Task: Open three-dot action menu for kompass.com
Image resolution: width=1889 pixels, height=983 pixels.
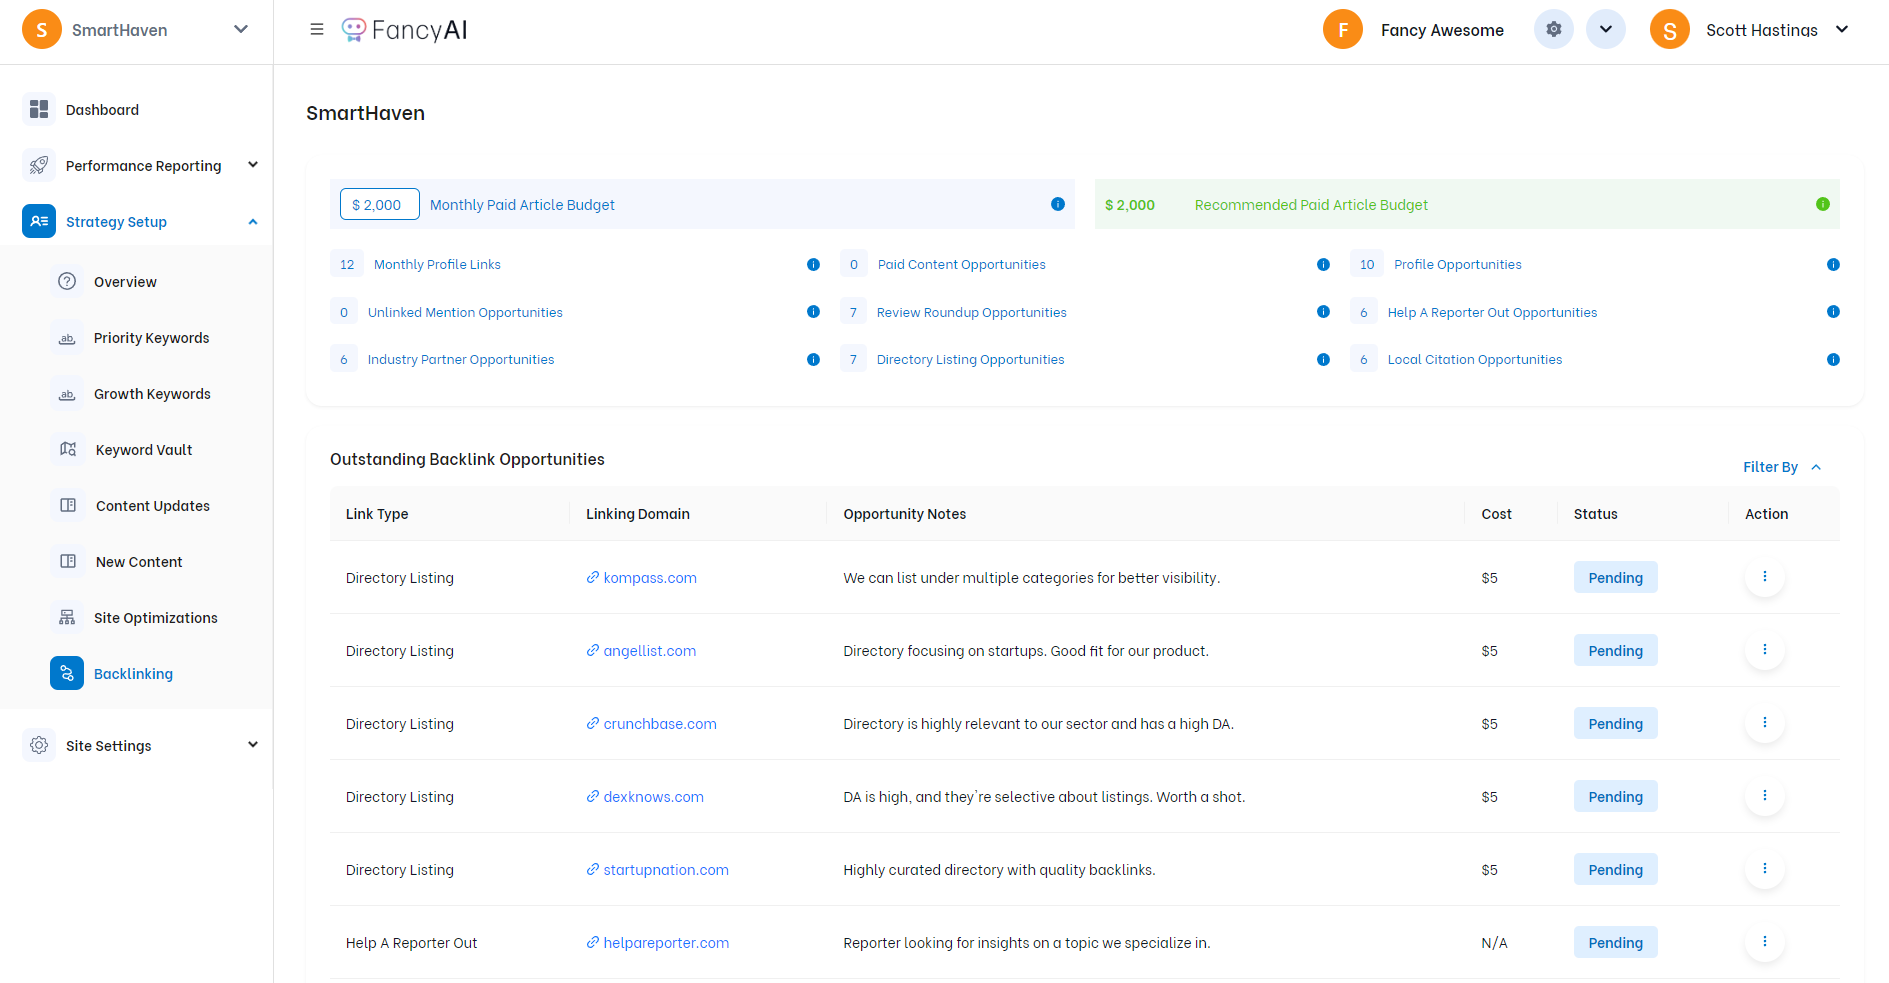Action: [1764, 577]
